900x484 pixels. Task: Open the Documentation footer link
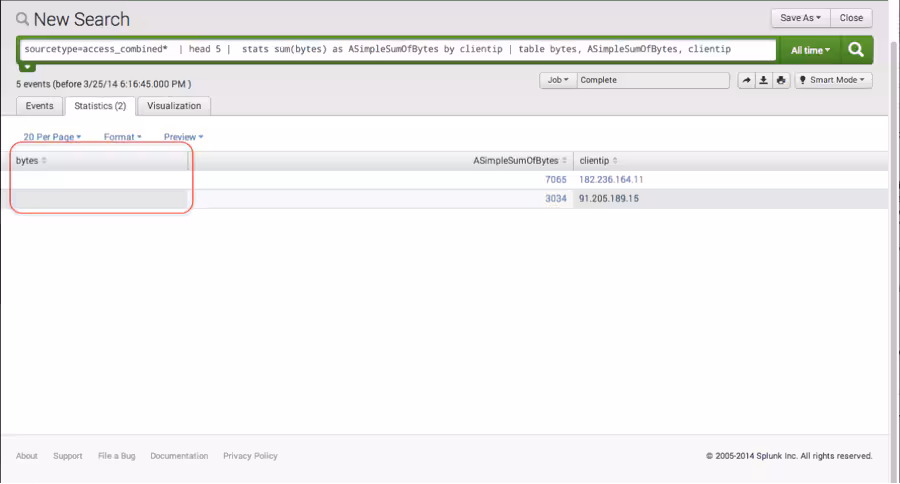point(179,456)
